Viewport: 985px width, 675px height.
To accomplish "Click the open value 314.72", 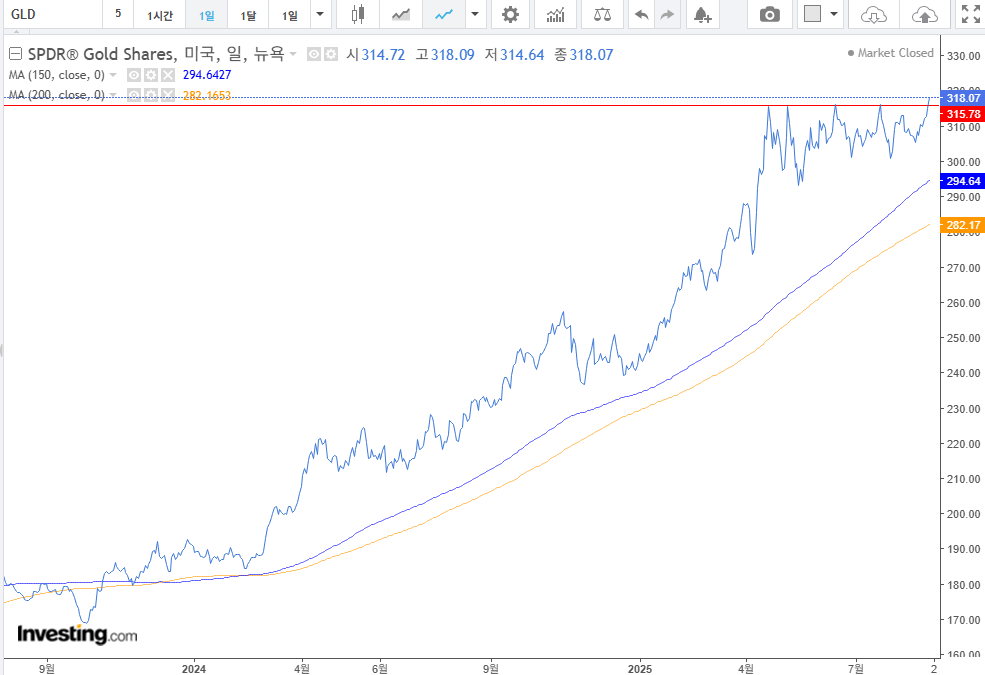I will 383,55.
